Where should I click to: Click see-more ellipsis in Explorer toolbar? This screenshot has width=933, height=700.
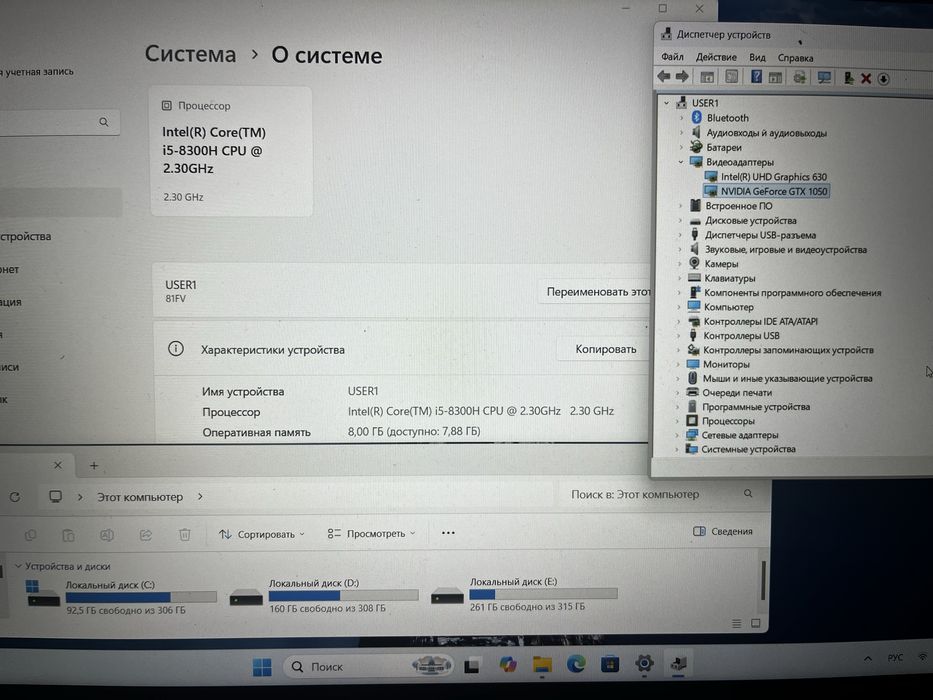[448, 533]
